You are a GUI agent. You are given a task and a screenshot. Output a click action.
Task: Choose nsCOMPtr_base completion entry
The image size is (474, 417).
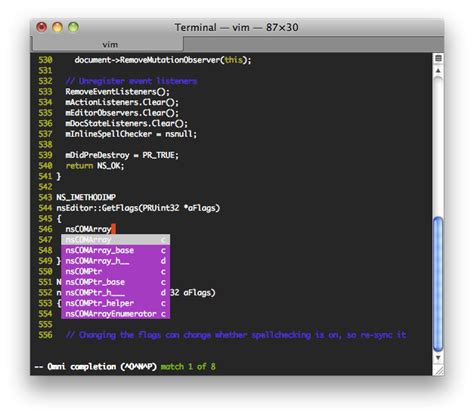[x=115, y=282]
